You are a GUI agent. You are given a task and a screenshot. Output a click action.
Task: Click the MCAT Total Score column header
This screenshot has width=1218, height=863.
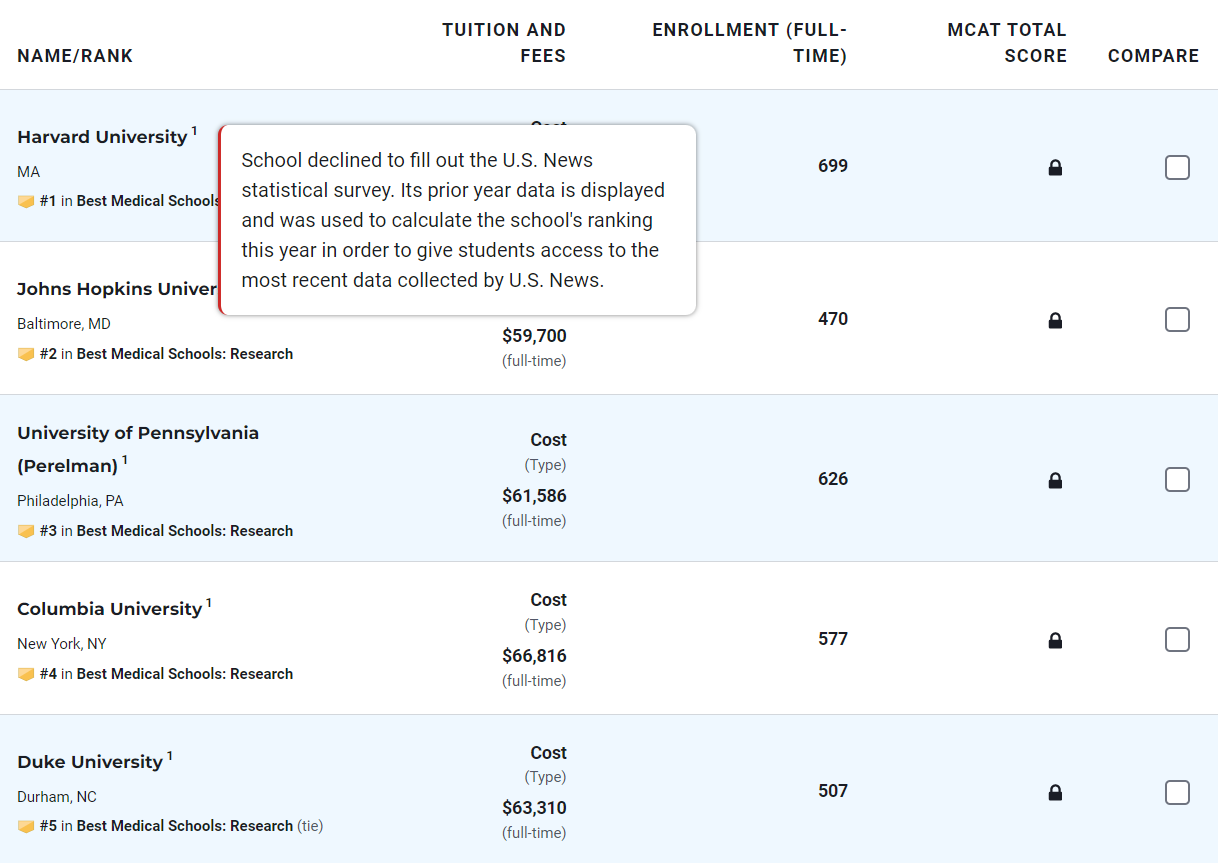coord(1006,43)
